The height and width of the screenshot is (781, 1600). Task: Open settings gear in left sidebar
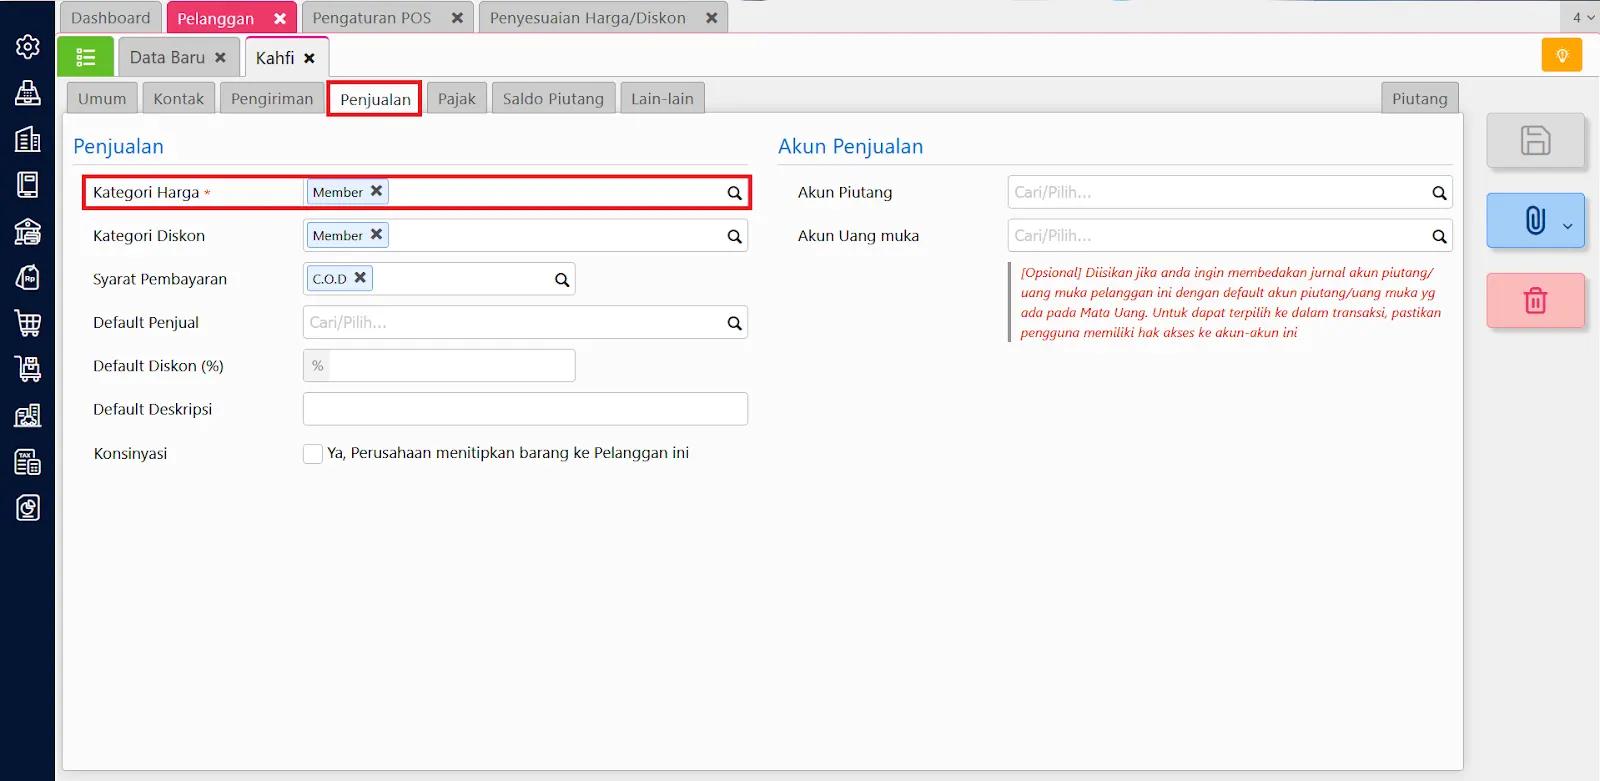point(28,47)
